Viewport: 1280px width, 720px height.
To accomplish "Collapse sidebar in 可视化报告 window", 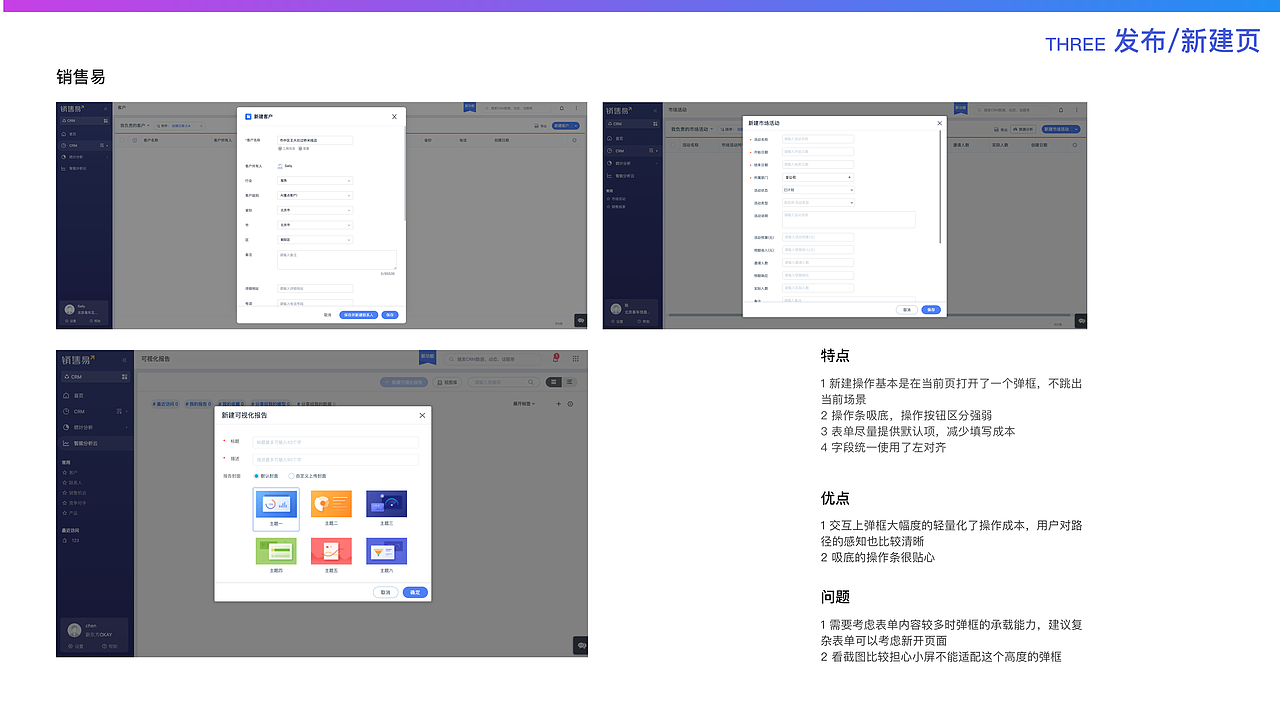I will point(124,360).
